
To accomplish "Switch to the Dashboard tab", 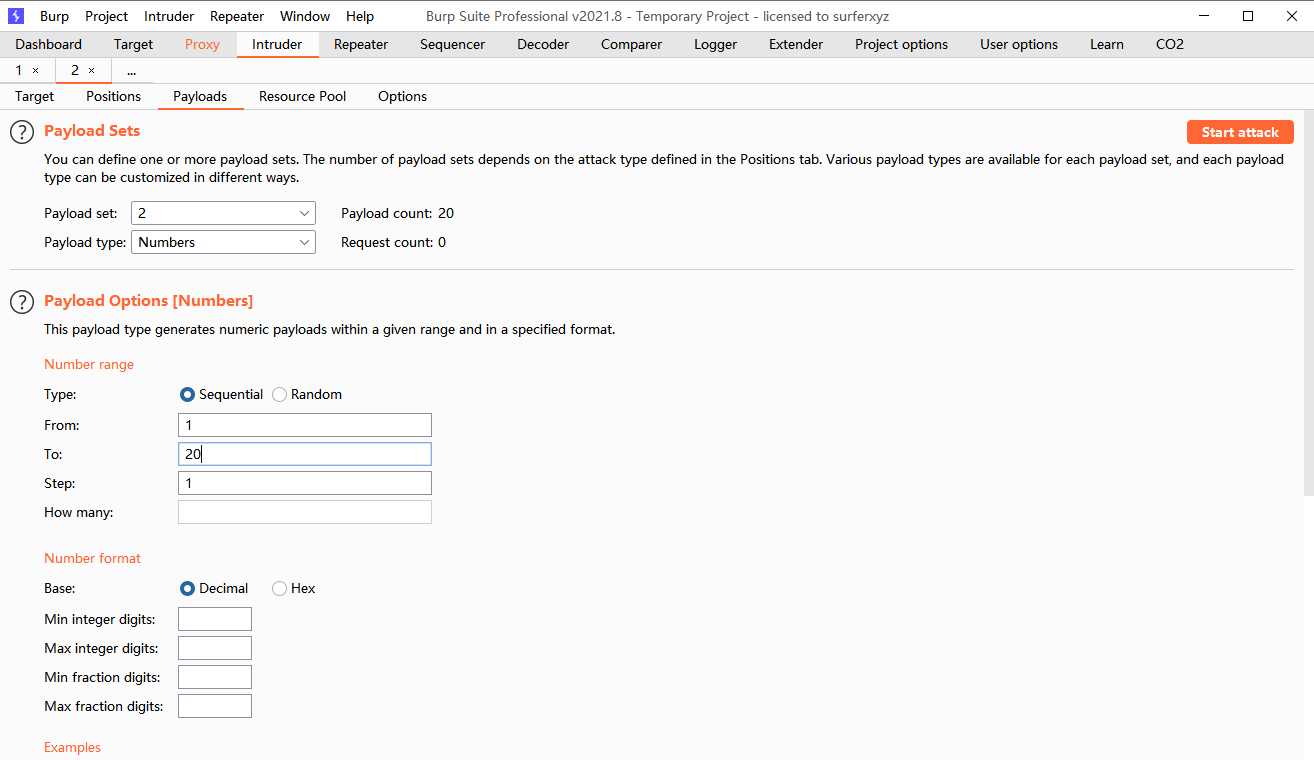I will pos(49,44).
